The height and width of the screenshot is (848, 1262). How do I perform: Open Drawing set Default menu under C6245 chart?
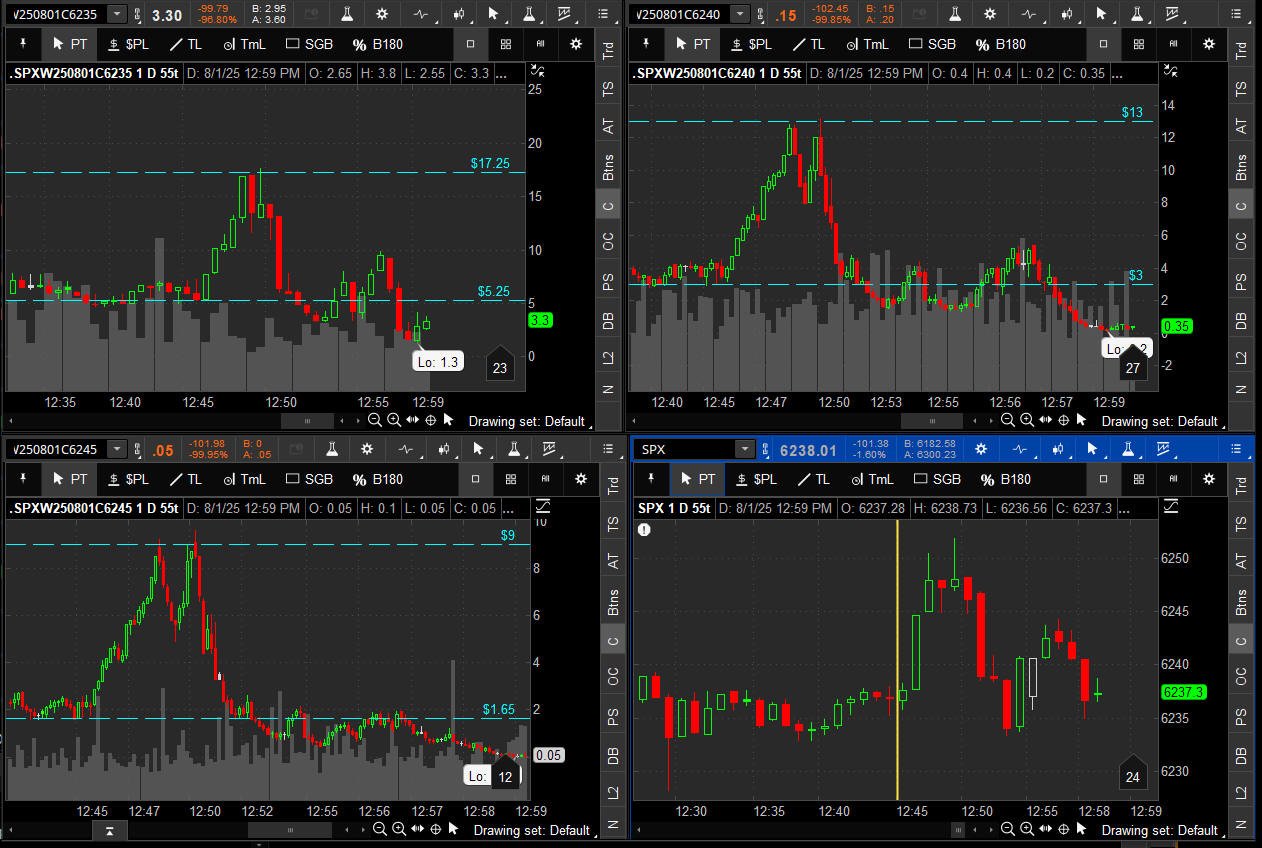point(530,830)
